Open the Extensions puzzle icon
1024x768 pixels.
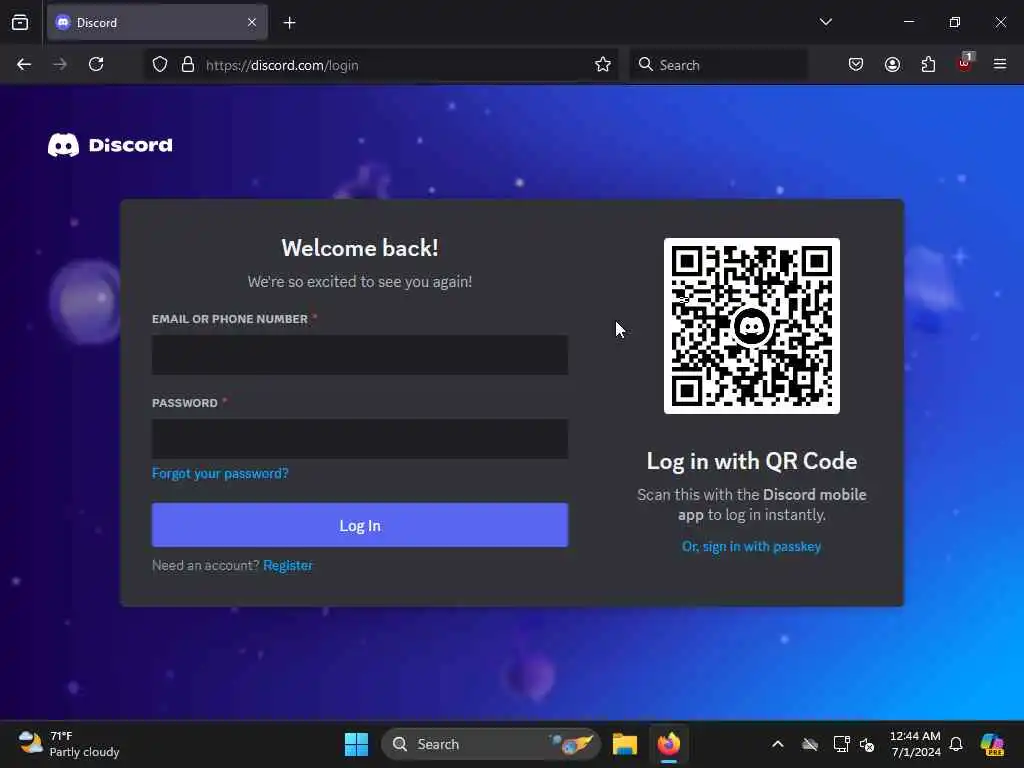pos(928,65)
